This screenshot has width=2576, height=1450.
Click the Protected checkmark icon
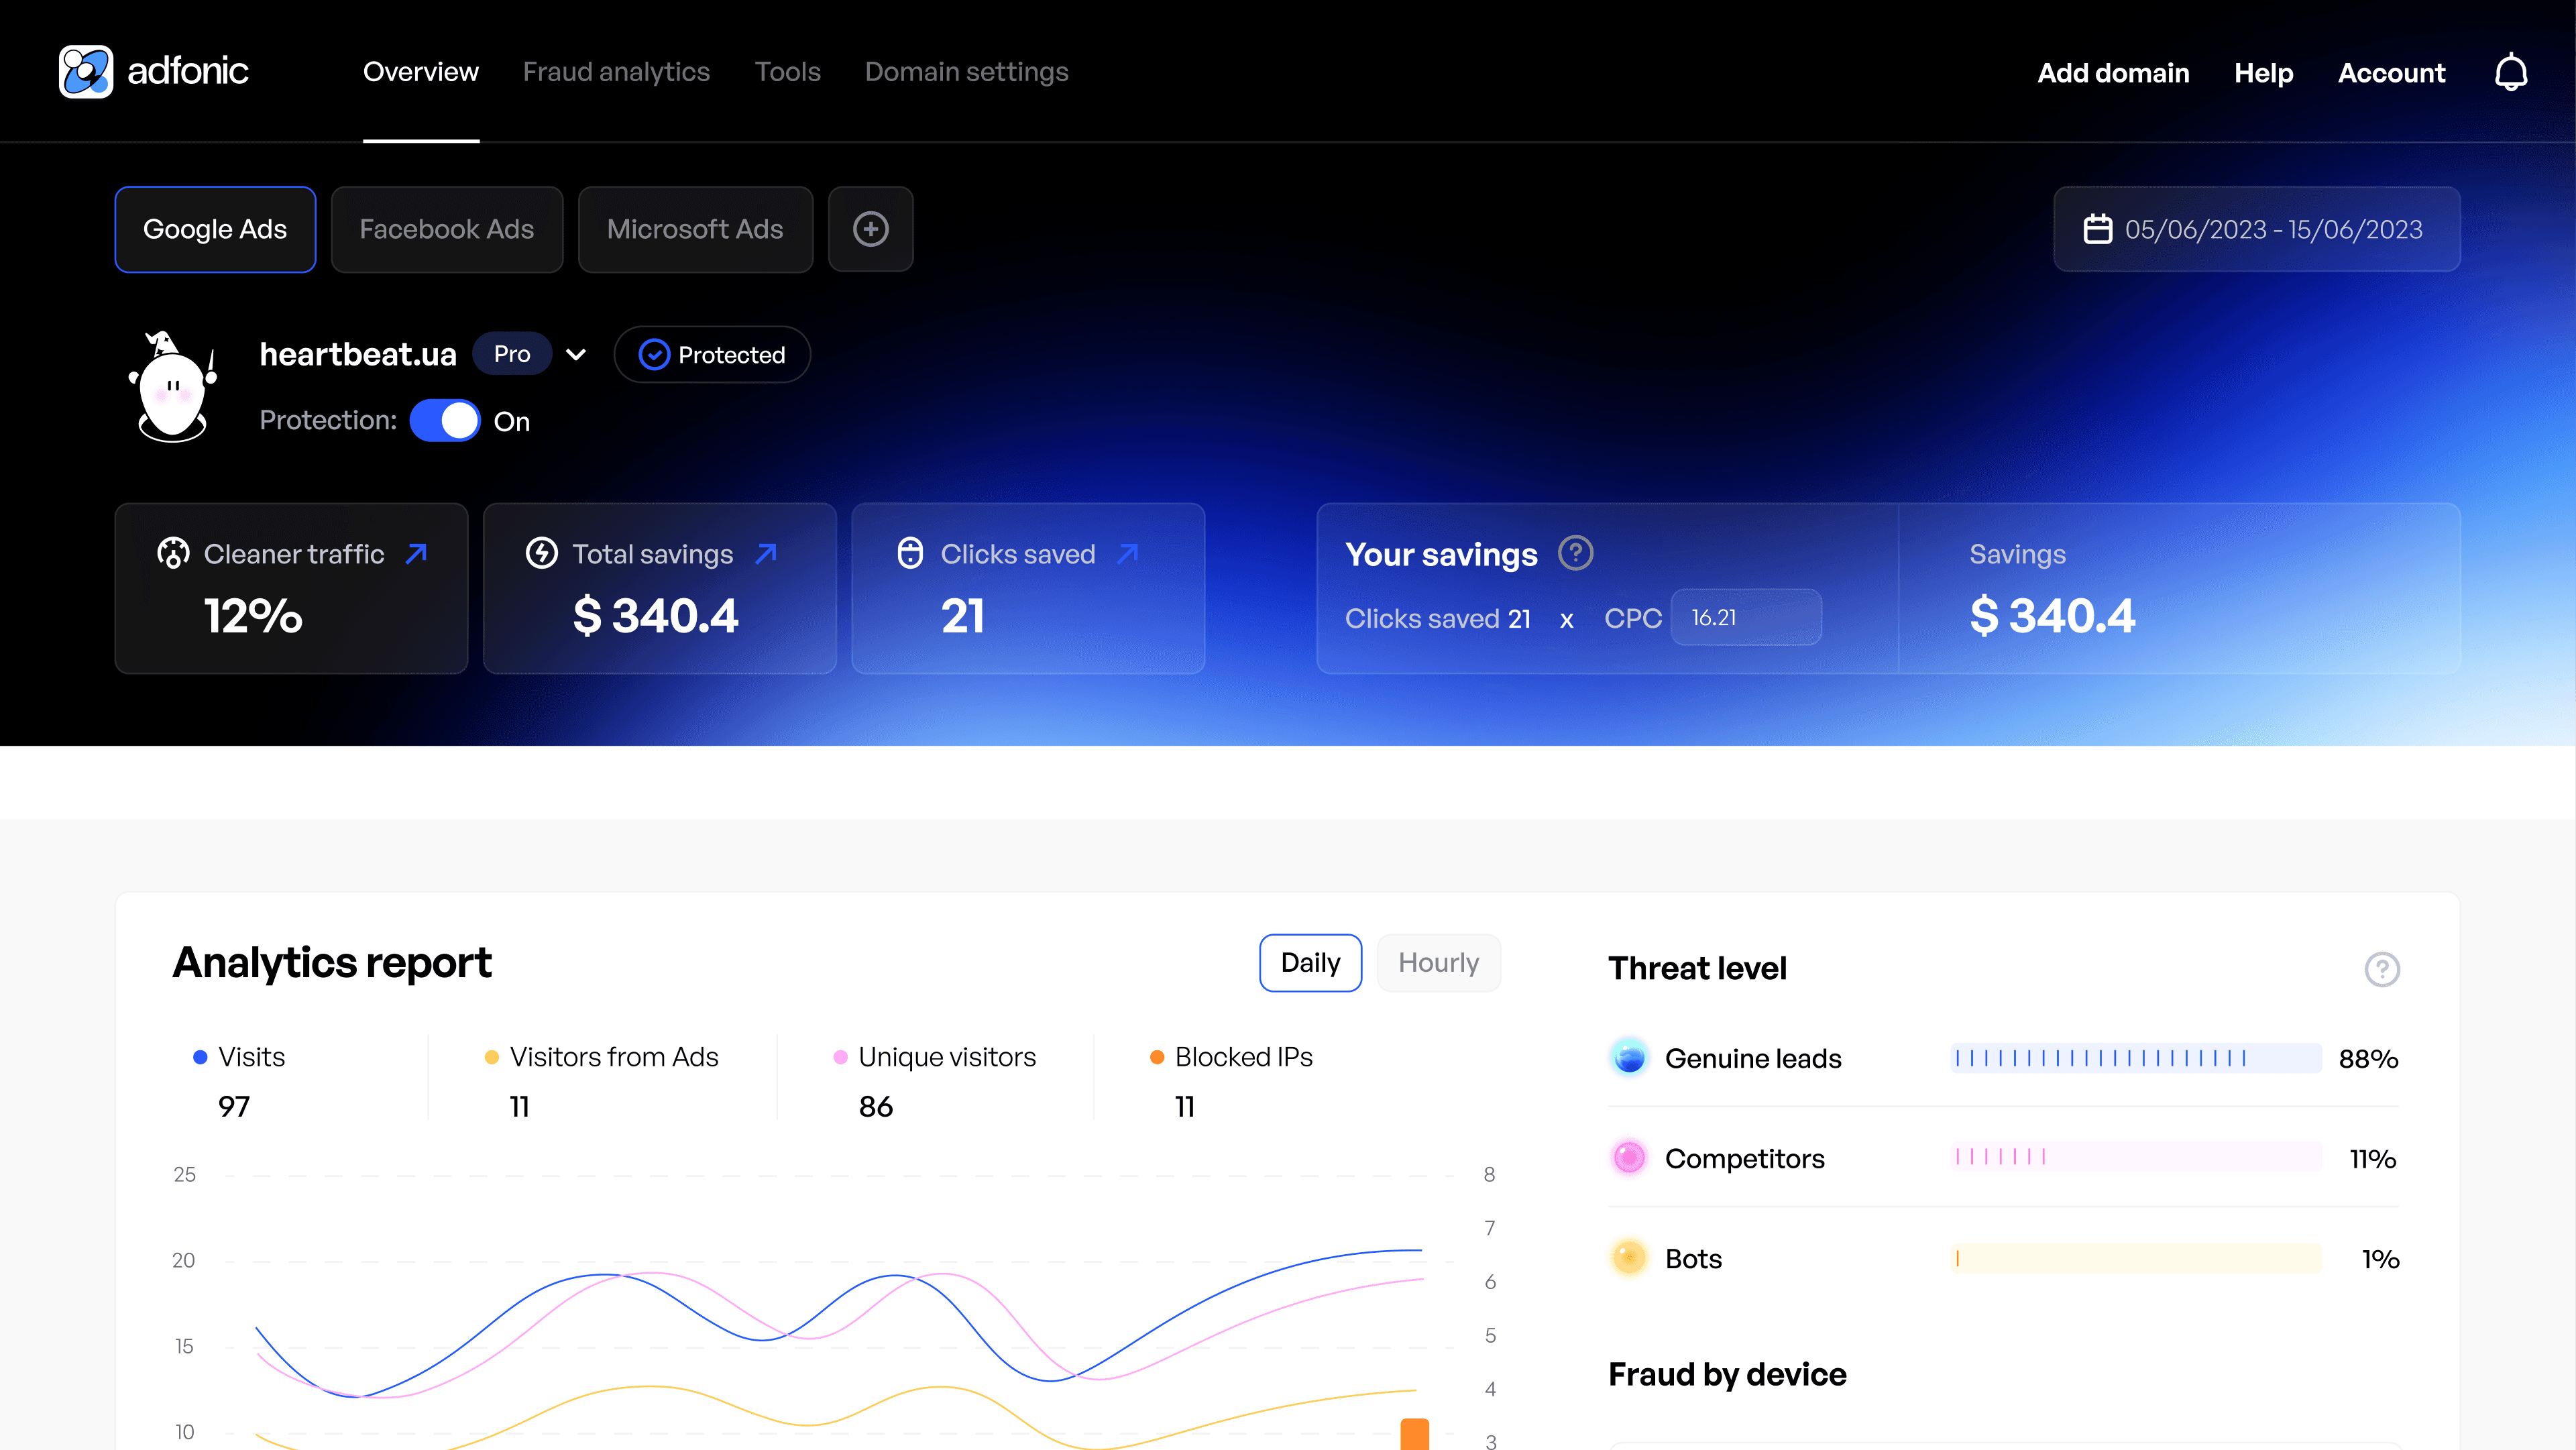tap(654, 355)
